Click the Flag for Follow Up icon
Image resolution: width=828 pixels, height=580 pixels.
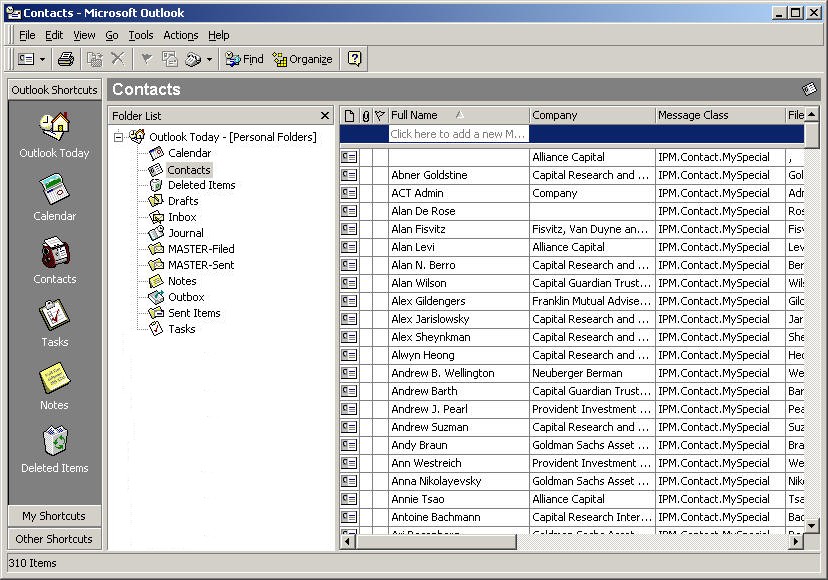pos(146,59)
